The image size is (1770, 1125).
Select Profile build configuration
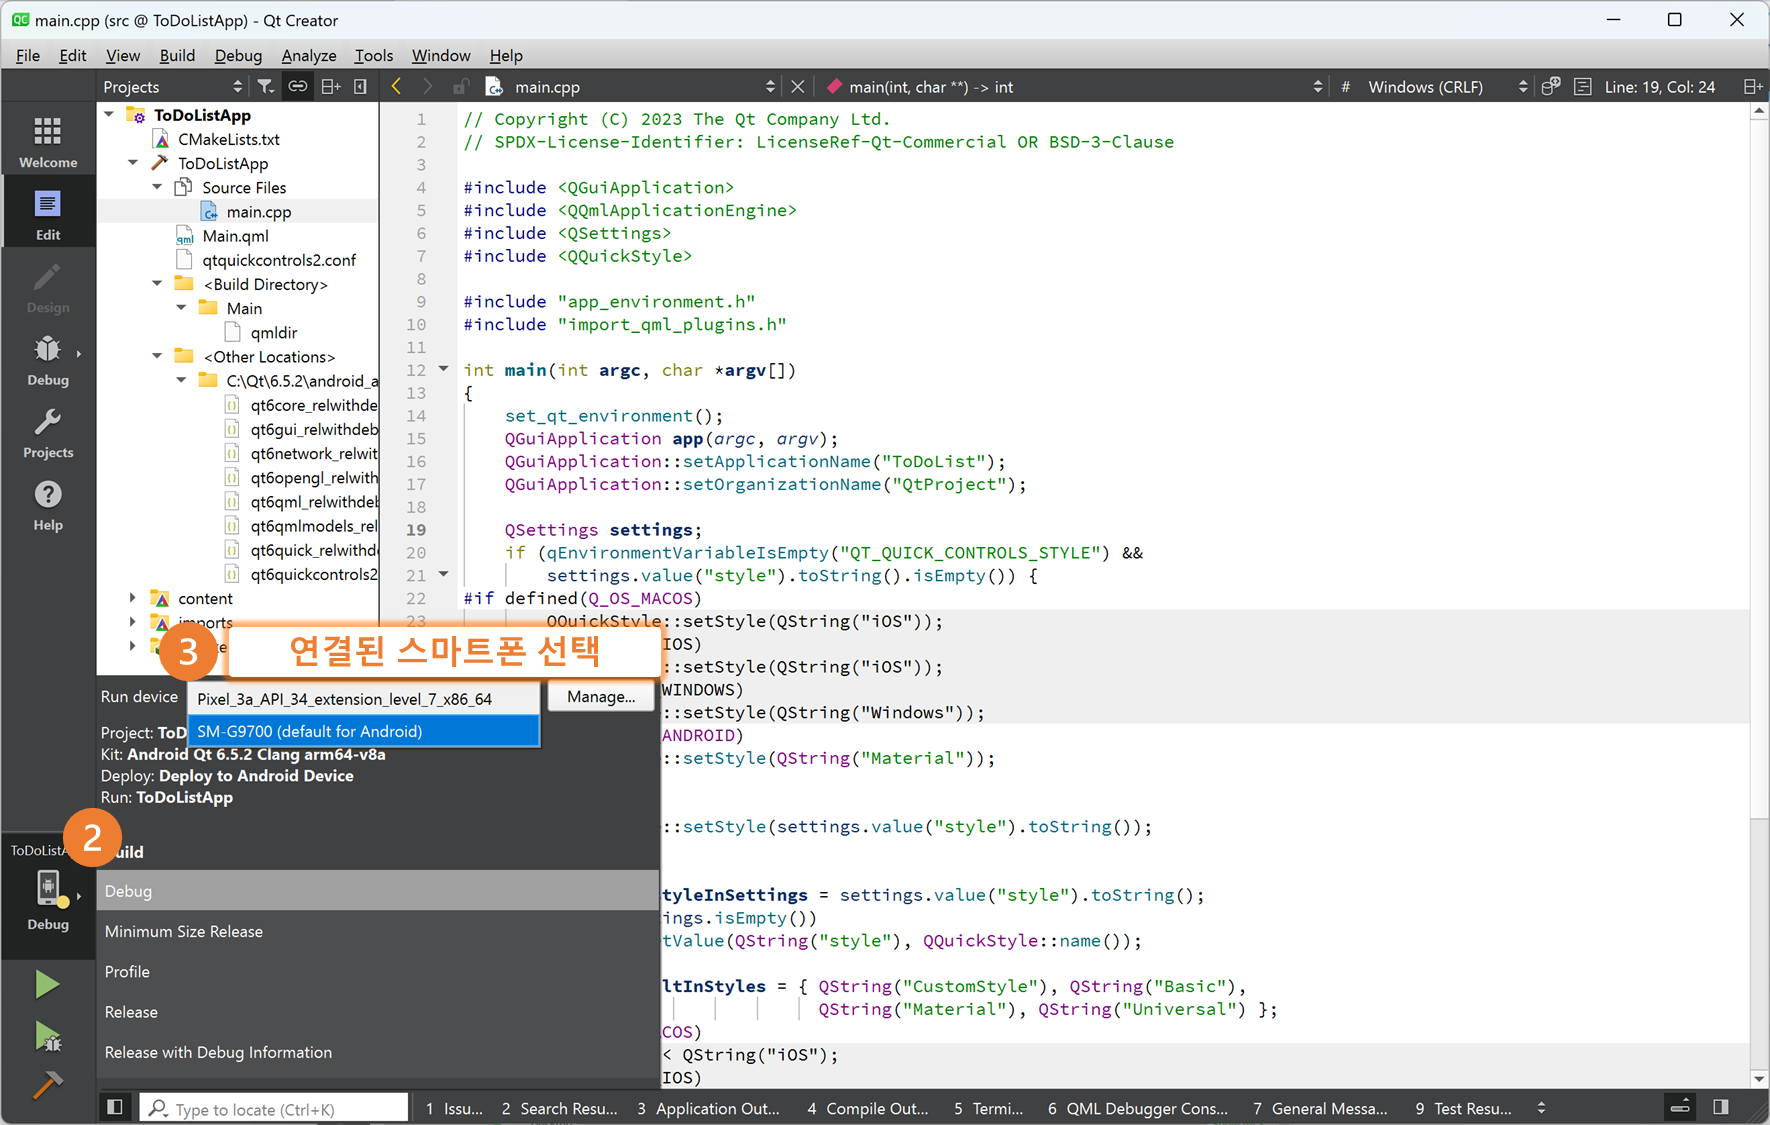click(x=378, y=971)
